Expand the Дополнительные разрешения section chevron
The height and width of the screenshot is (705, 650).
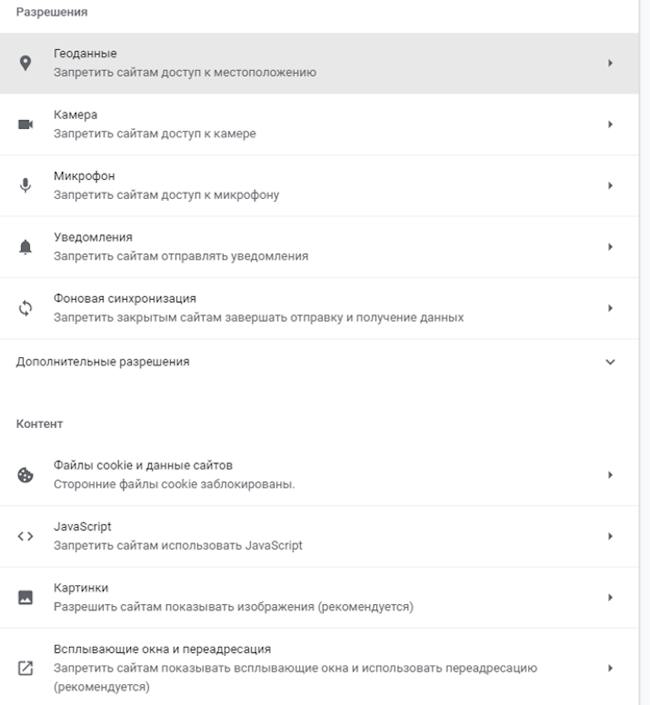pos(611,362)
